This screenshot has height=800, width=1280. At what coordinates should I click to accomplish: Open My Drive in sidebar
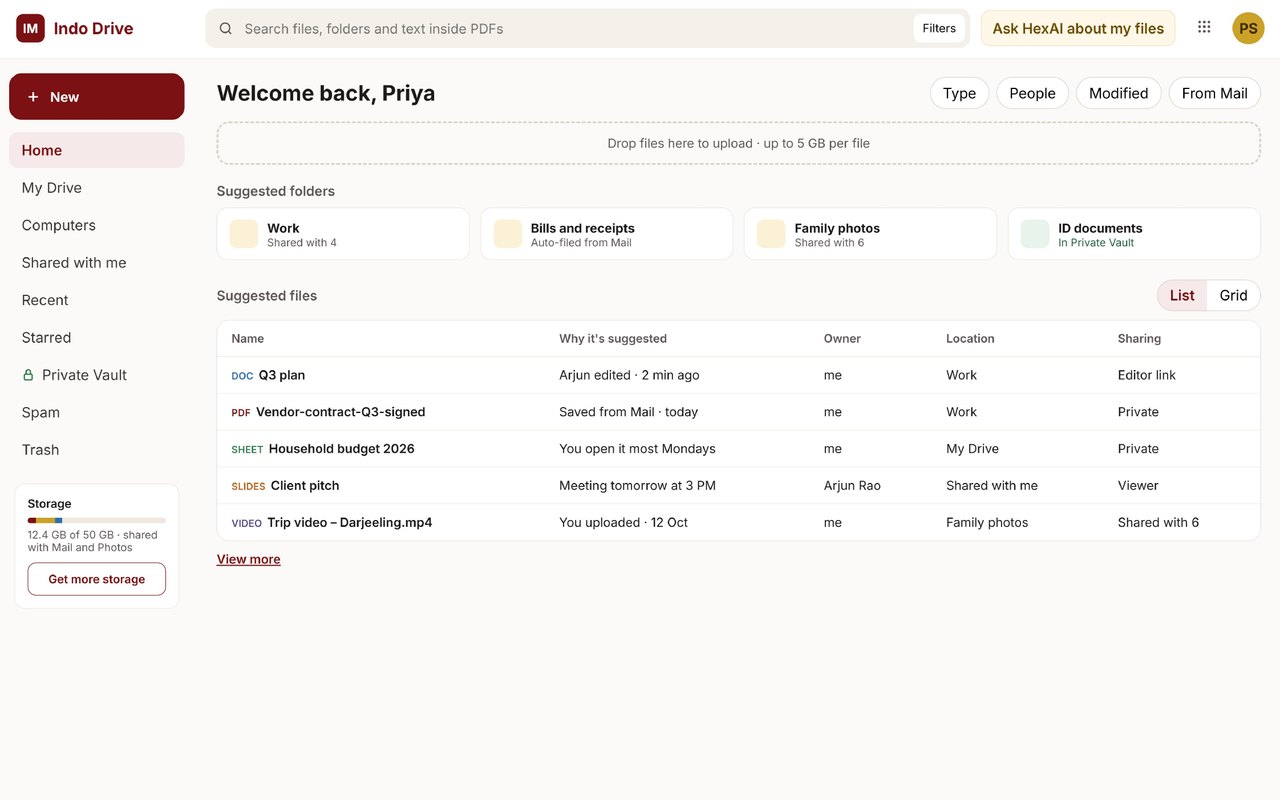point(97,188)
